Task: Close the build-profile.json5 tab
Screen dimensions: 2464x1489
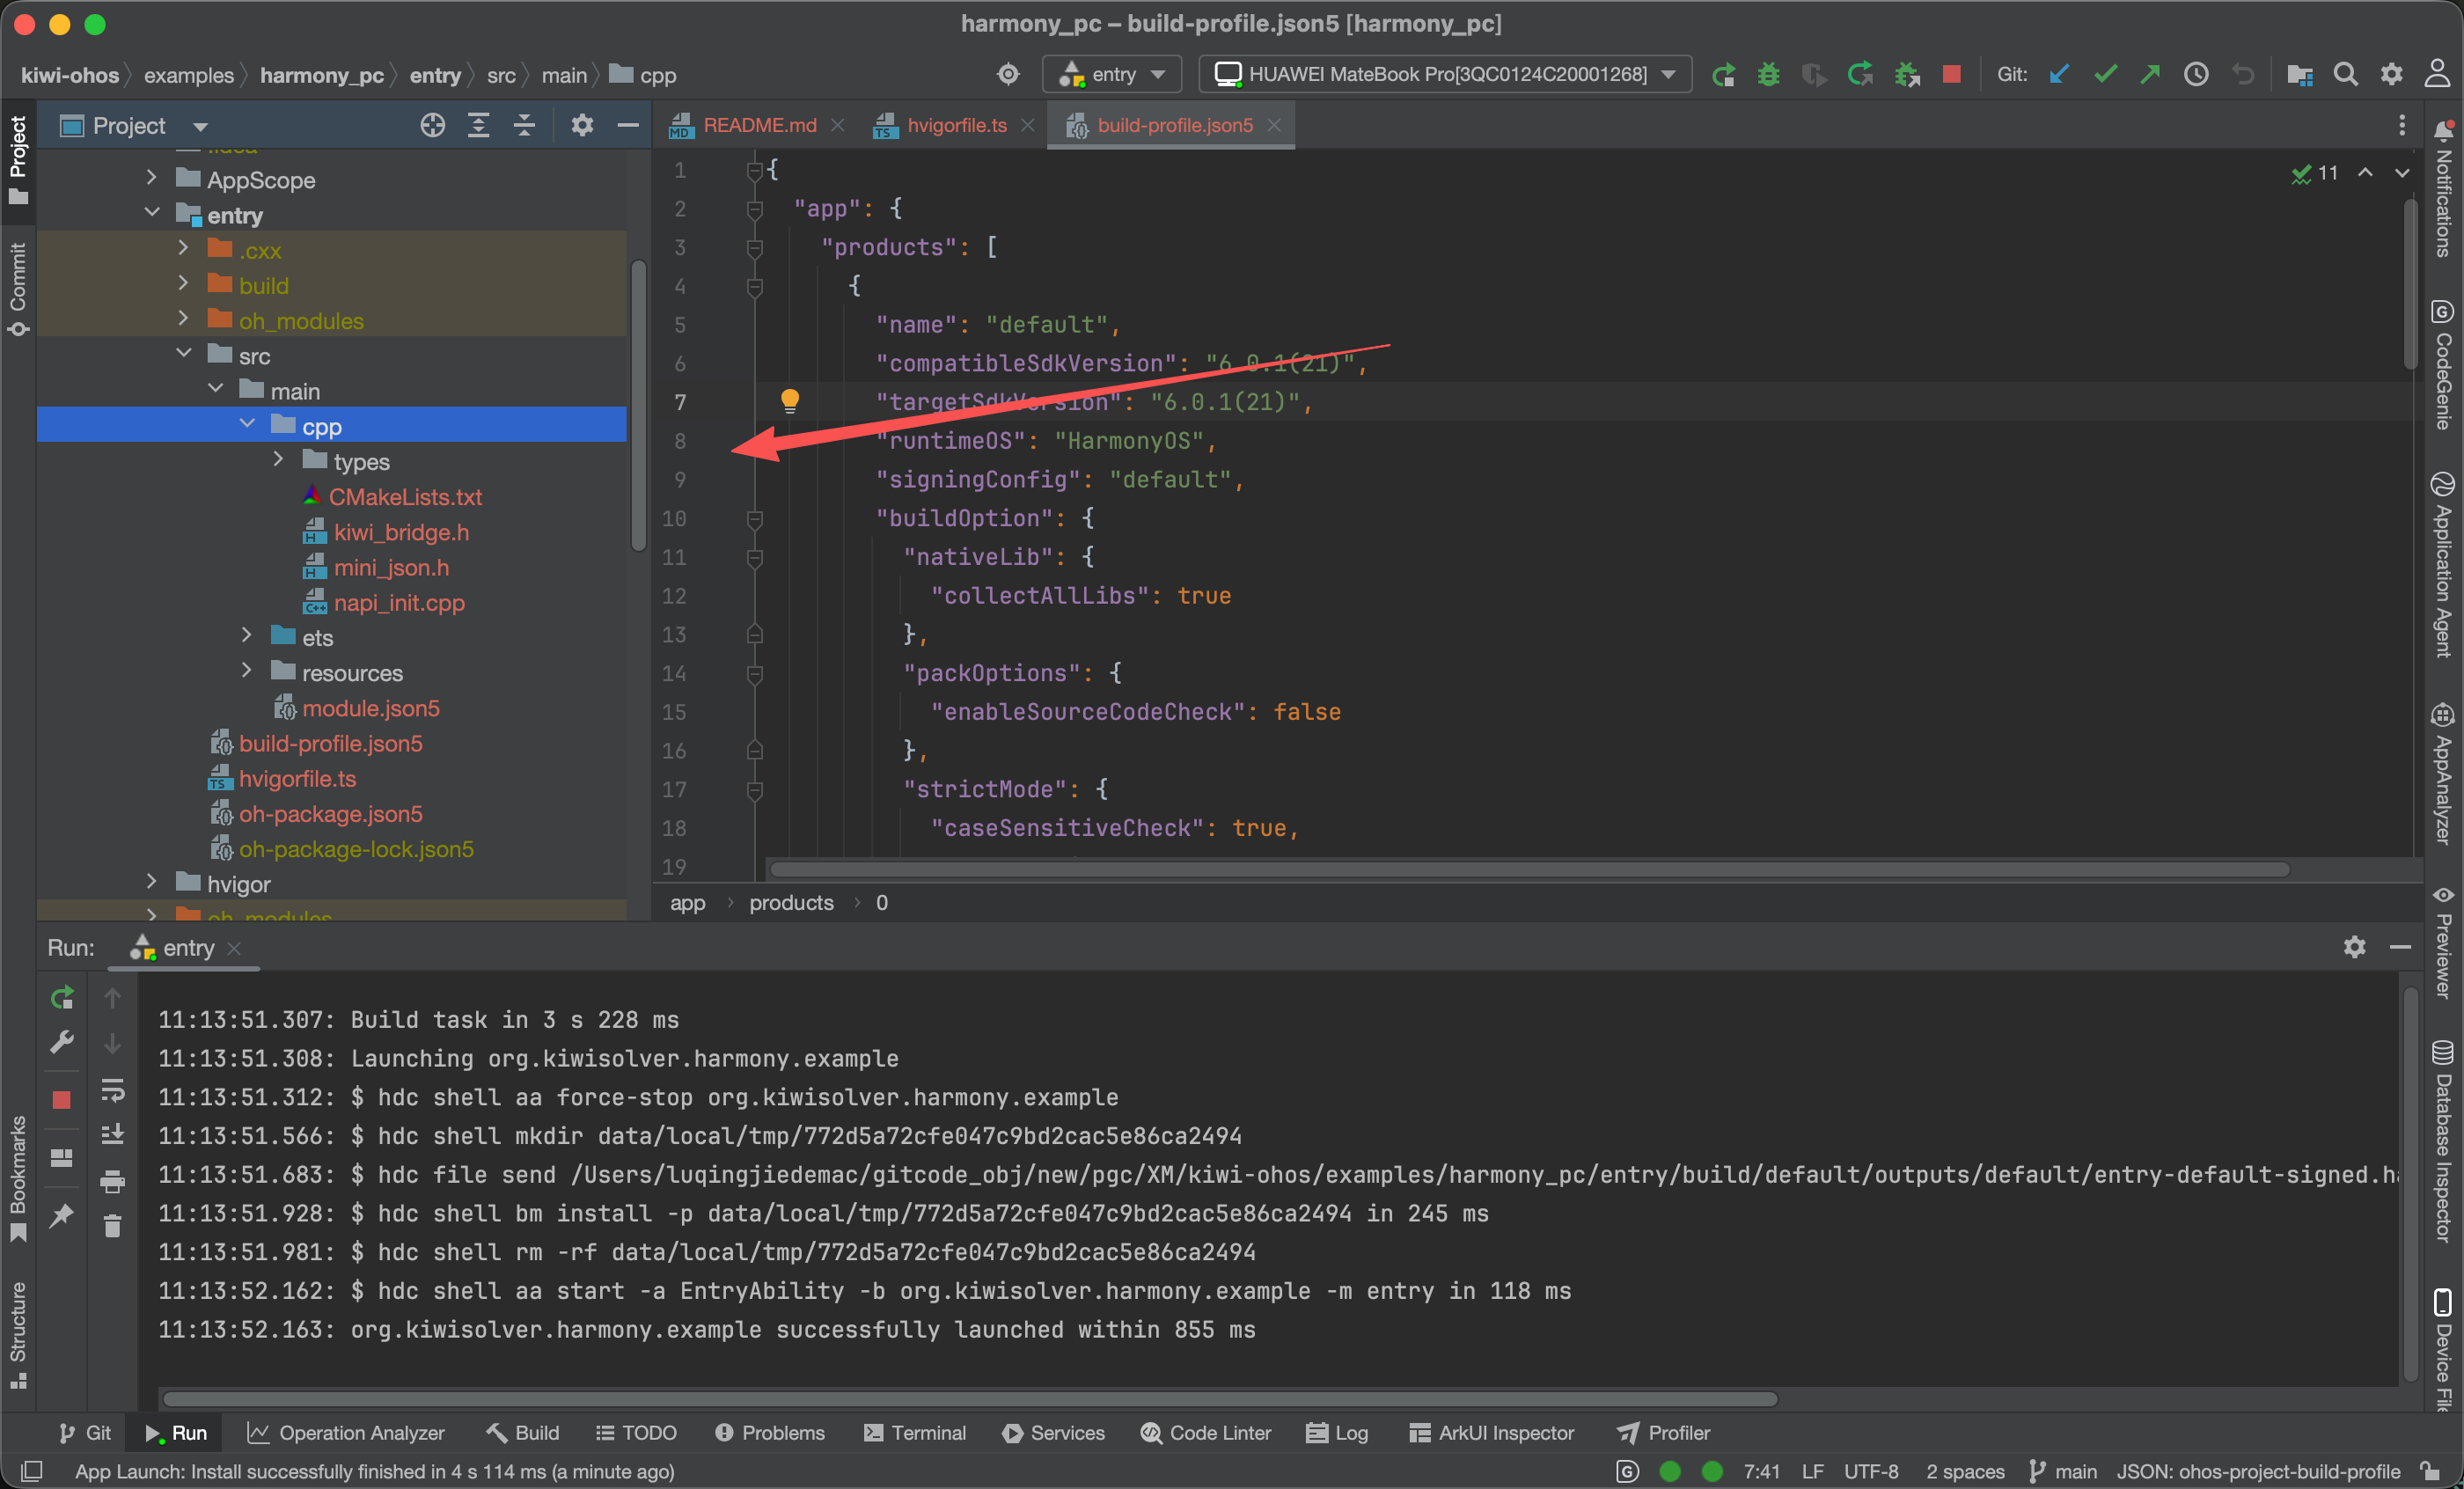Action: tap(1274, 126)
